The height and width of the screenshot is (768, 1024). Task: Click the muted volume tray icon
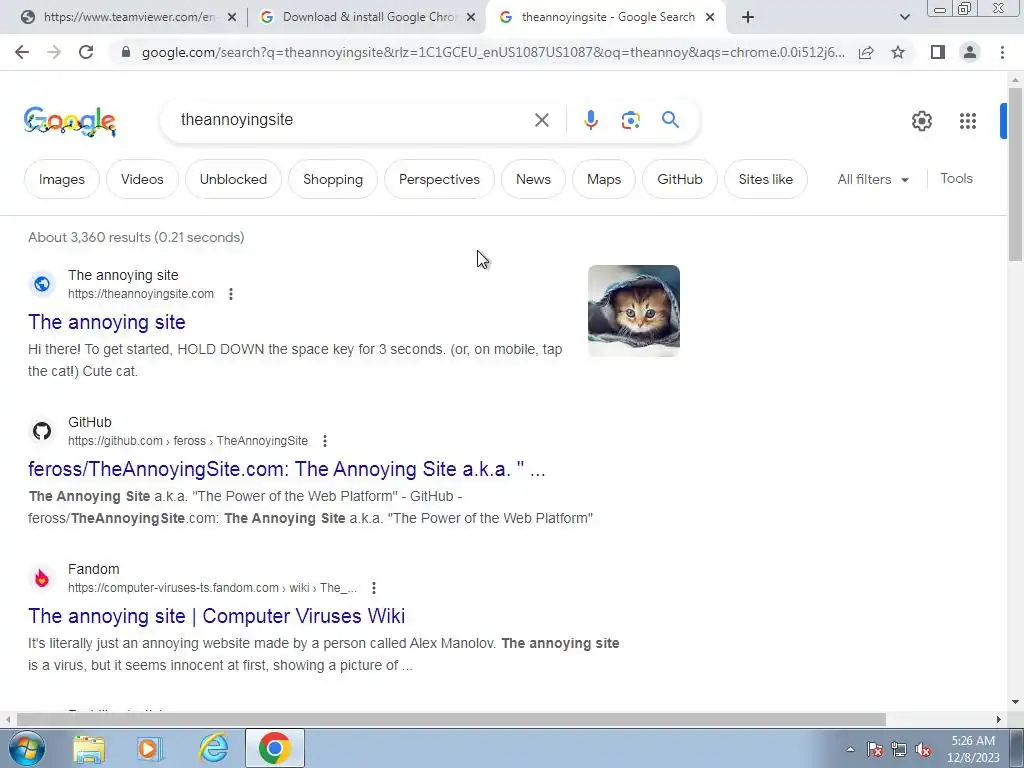pyautogui.click(x=923, y=750)
